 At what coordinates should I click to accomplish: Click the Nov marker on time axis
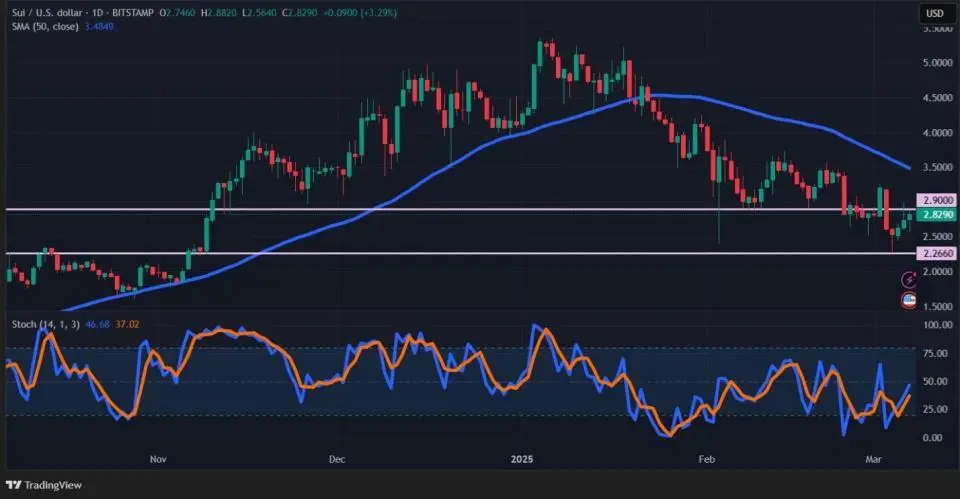click(x=157, y=459)
